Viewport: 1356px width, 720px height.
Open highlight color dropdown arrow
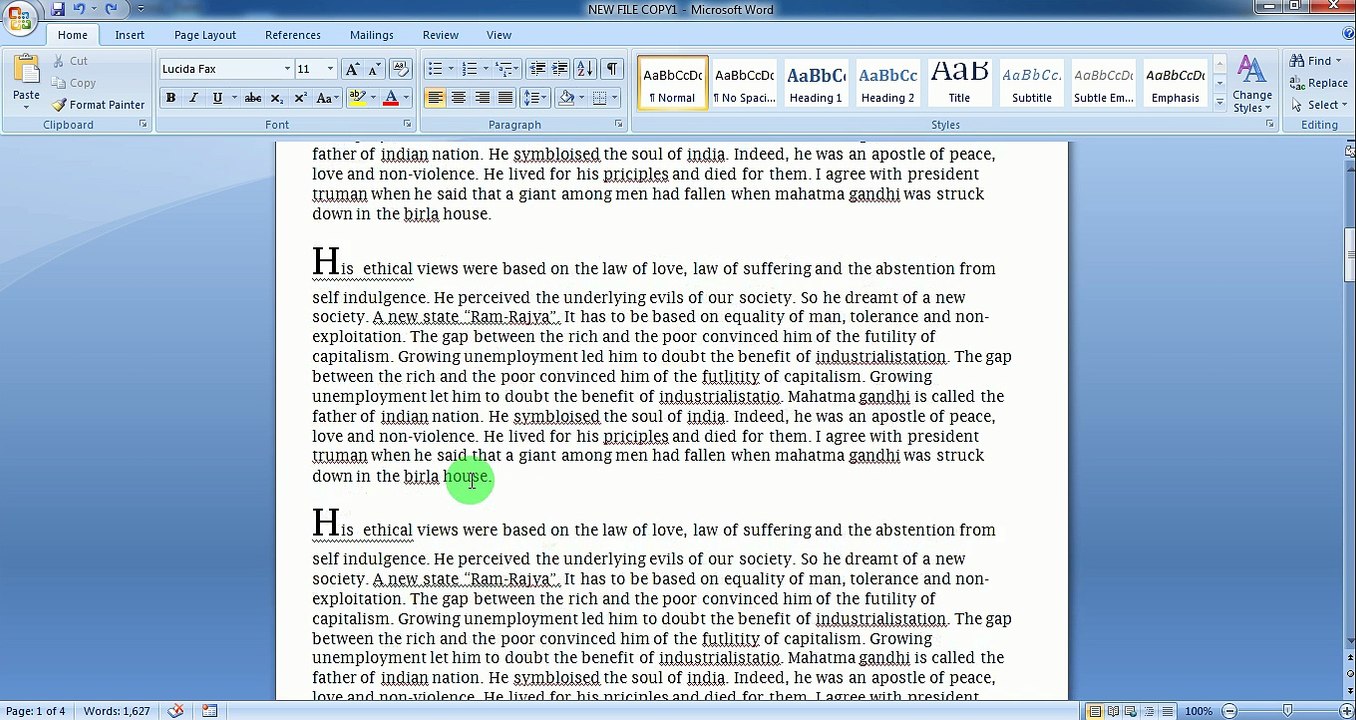(x=372, y=98)
